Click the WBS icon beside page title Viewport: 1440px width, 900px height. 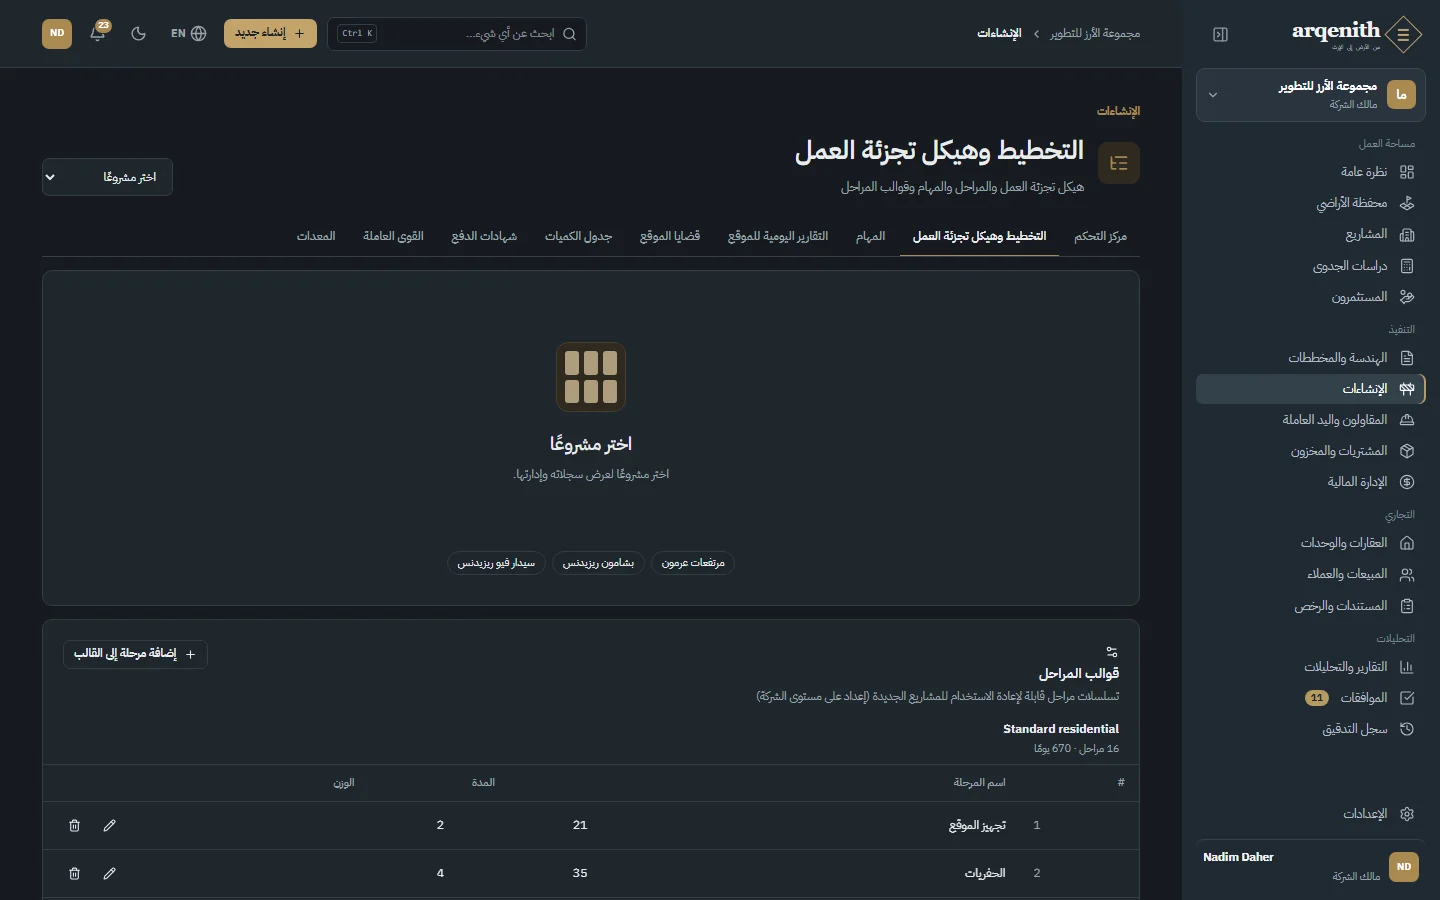point(1119,163)
